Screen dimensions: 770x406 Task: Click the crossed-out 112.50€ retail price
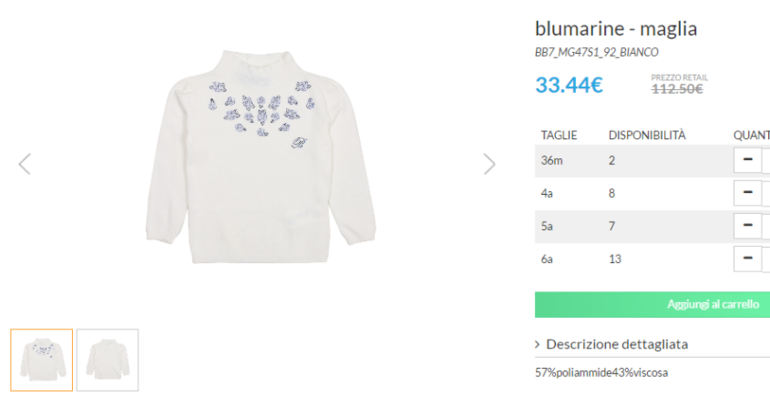point(677,88)
